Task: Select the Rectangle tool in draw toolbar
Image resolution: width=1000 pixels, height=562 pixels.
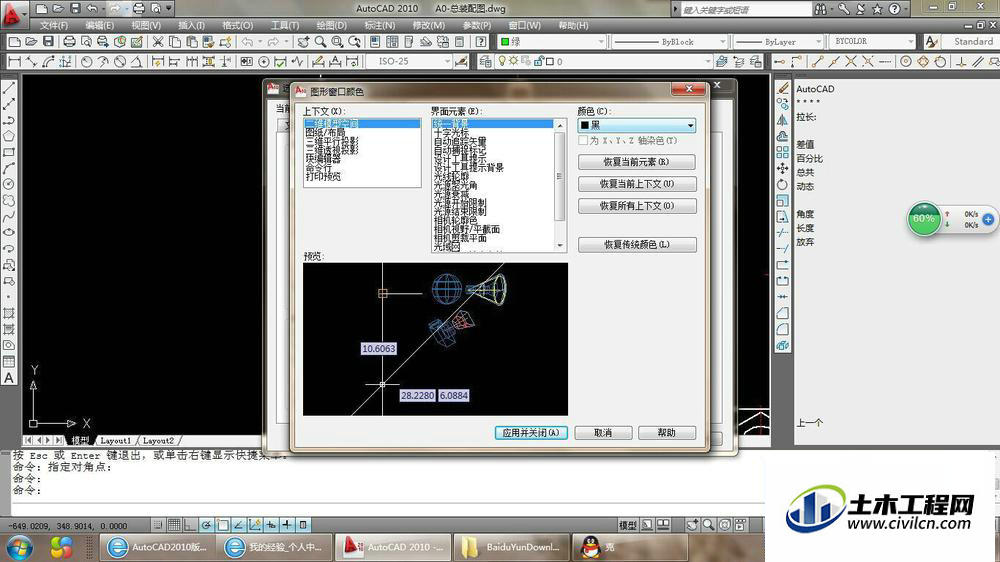Action: point(9,152)
